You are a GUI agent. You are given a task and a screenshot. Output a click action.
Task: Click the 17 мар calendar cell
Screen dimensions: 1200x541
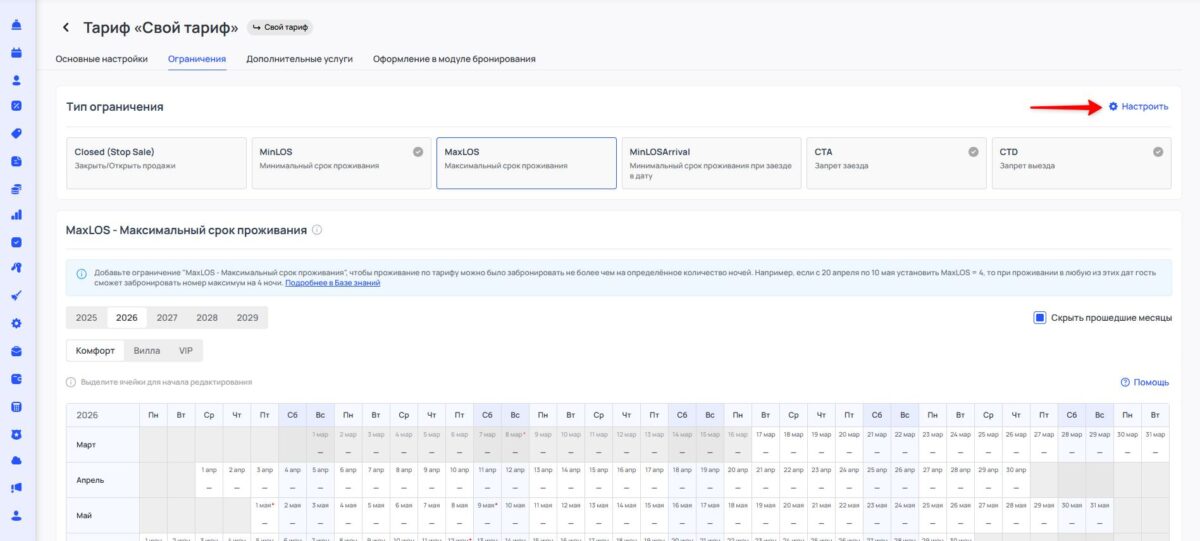(765, 444)
